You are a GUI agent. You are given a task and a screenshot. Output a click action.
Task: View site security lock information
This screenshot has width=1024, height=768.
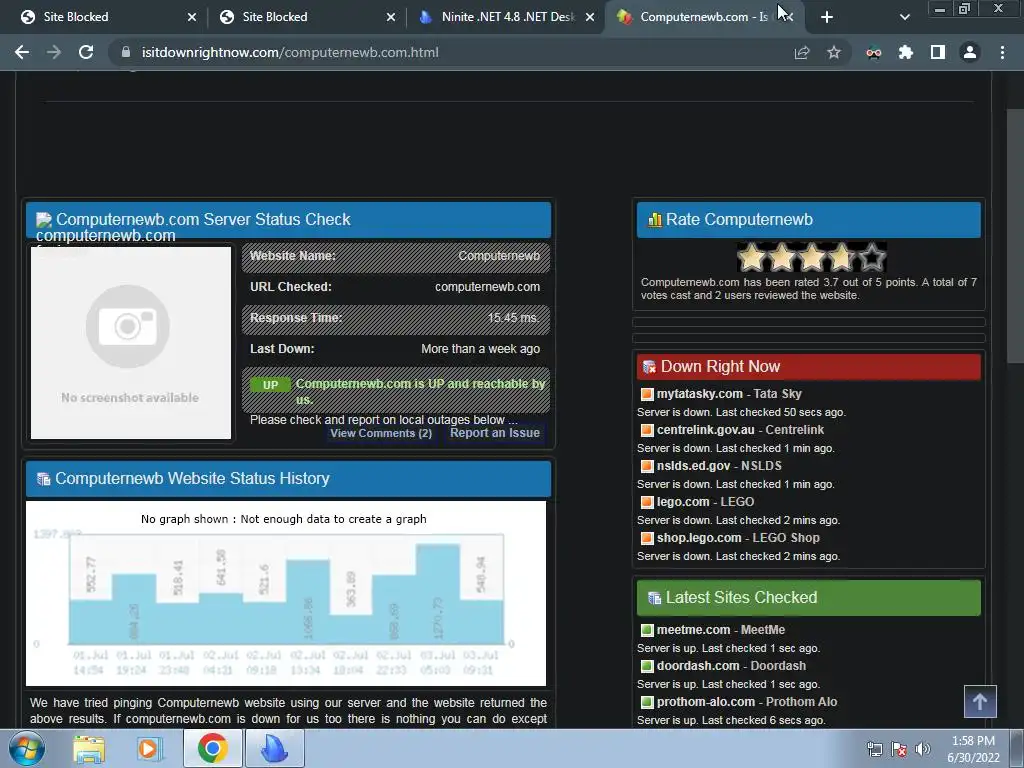point(126,52)
